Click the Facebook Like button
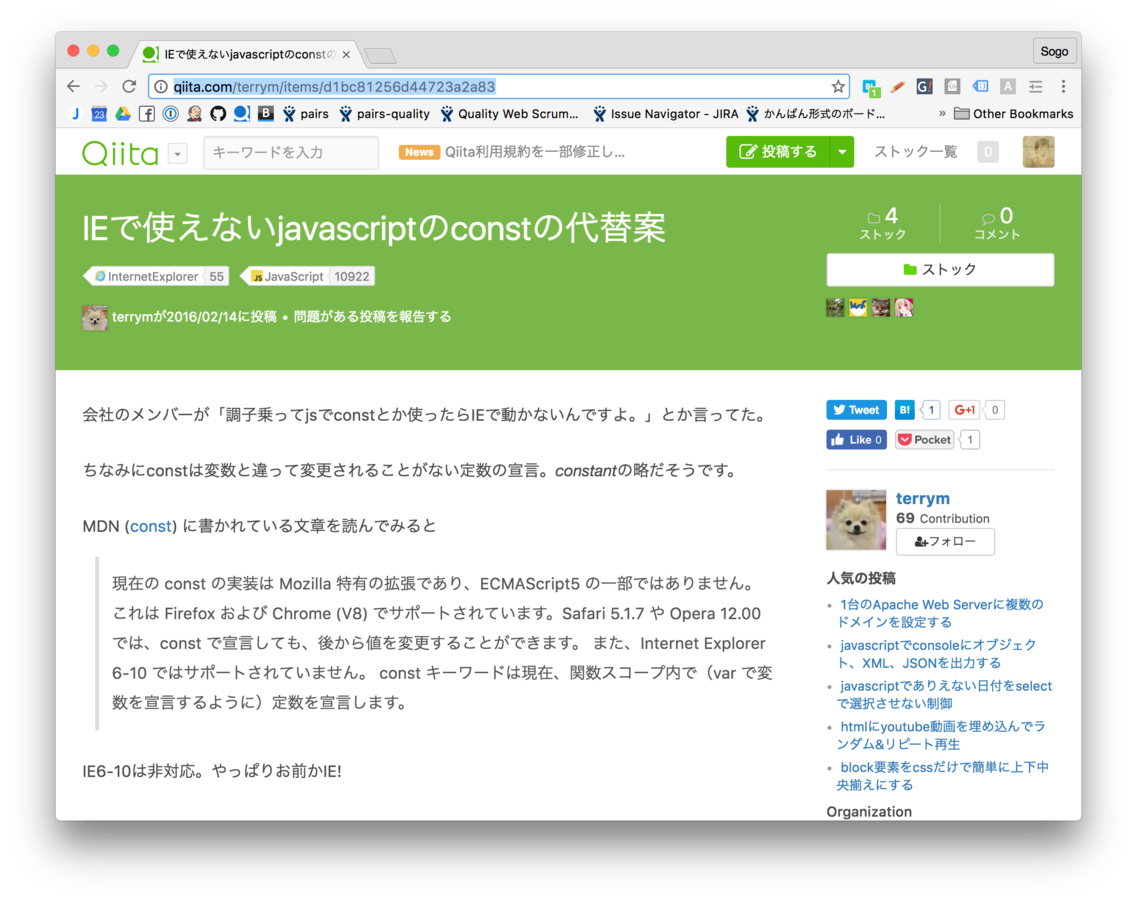Screen dimensions: 1137x900 pyautogui.click(x=856, y=439)
